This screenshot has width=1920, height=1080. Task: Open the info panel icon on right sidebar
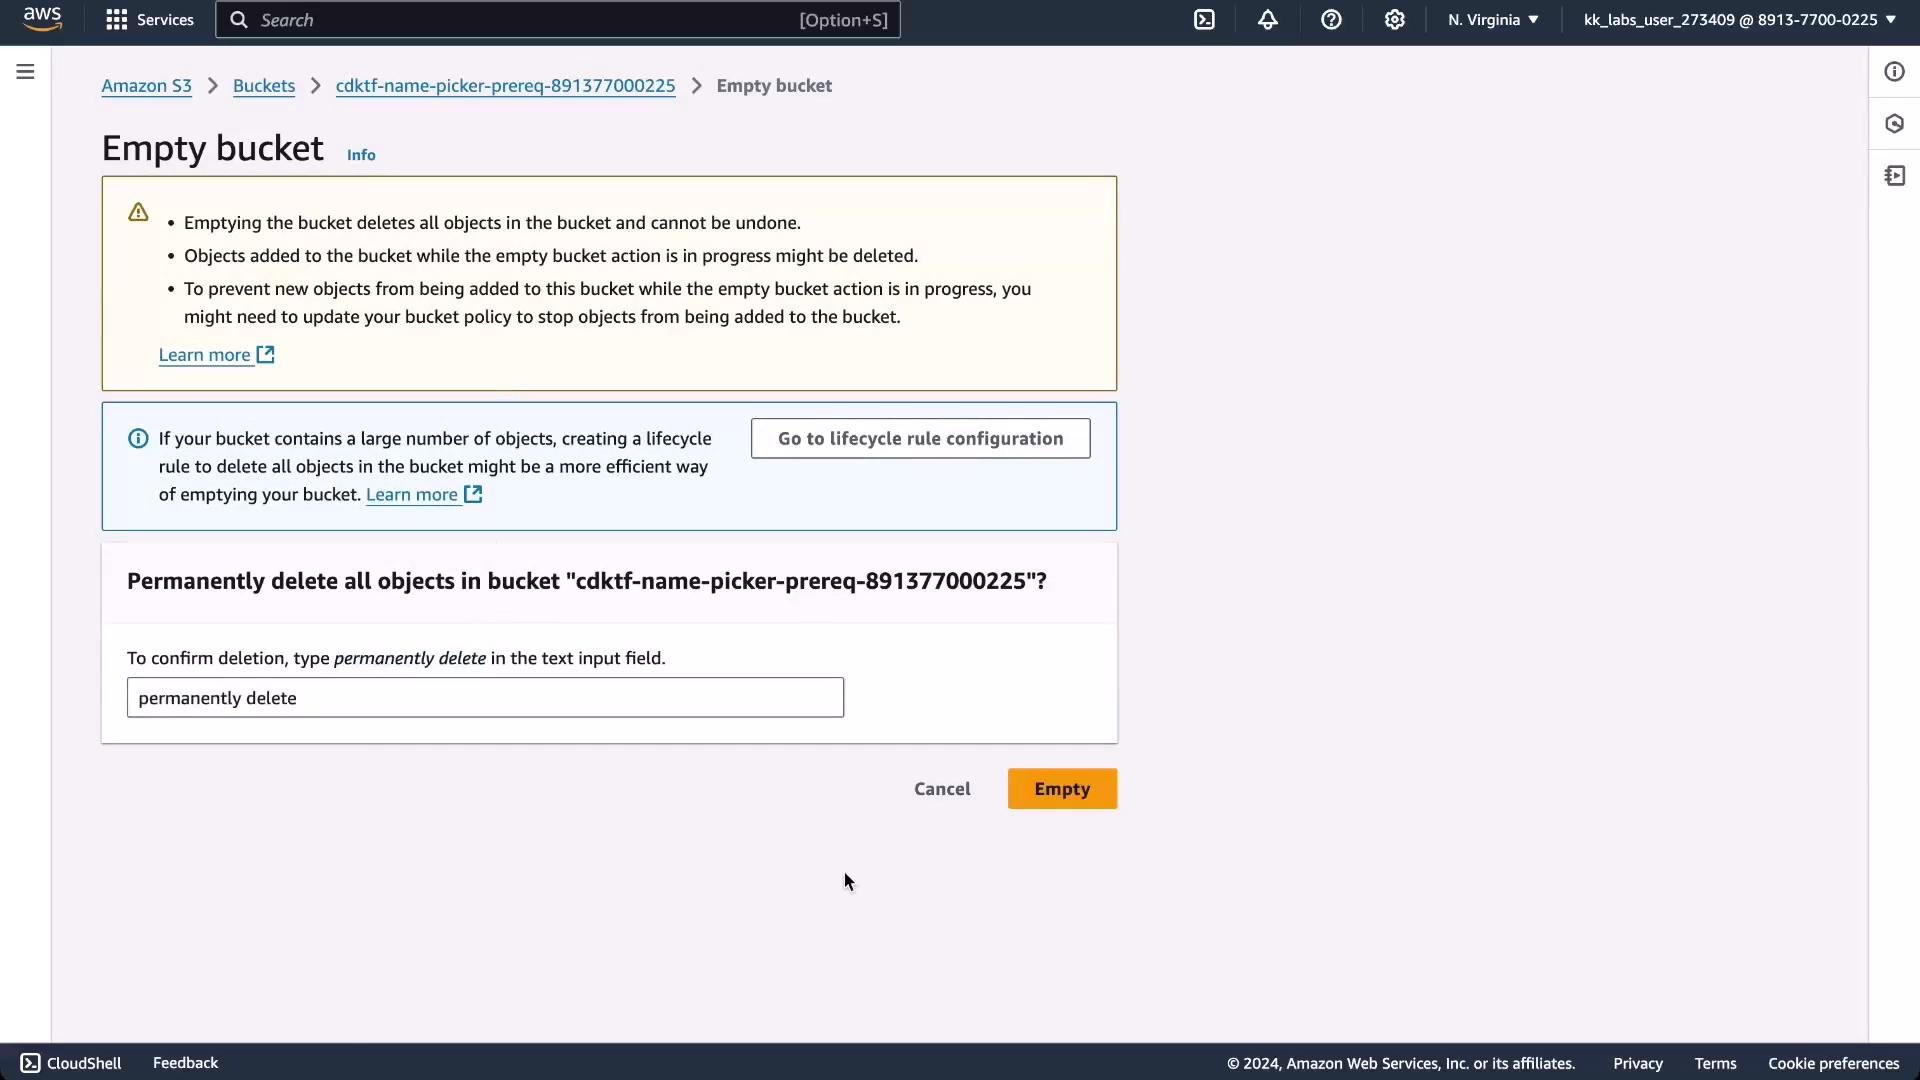click(x=1894, y=72)
